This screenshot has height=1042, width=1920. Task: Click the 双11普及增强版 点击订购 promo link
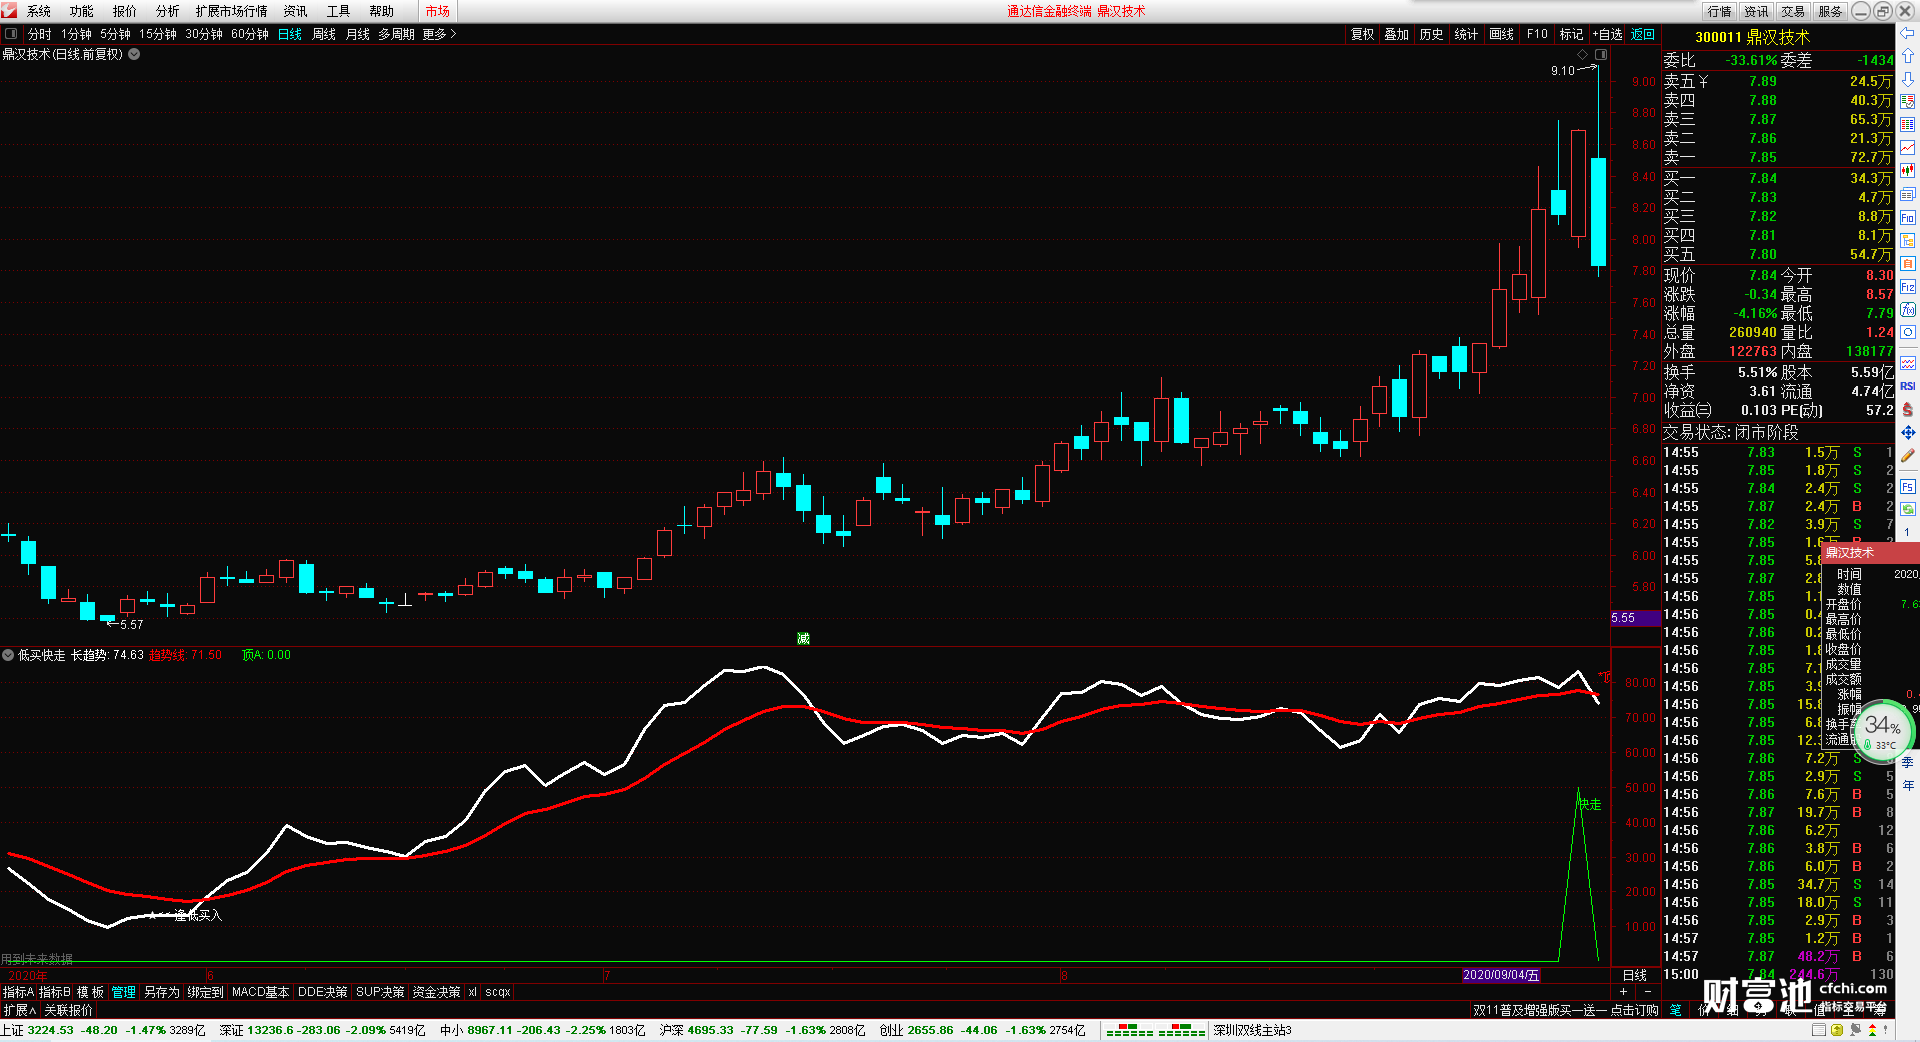[x=1565, y=1010]
